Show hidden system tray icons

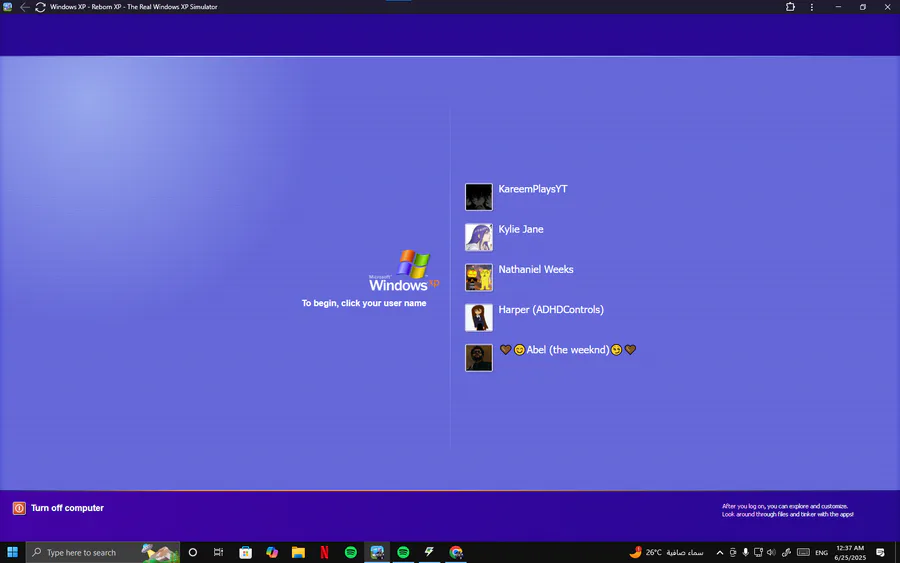click(x=719, y=553)
